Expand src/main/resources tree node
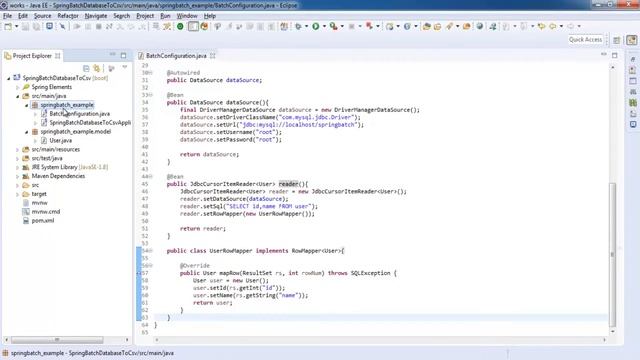640x360 pixels. click(x=18, y=149)
